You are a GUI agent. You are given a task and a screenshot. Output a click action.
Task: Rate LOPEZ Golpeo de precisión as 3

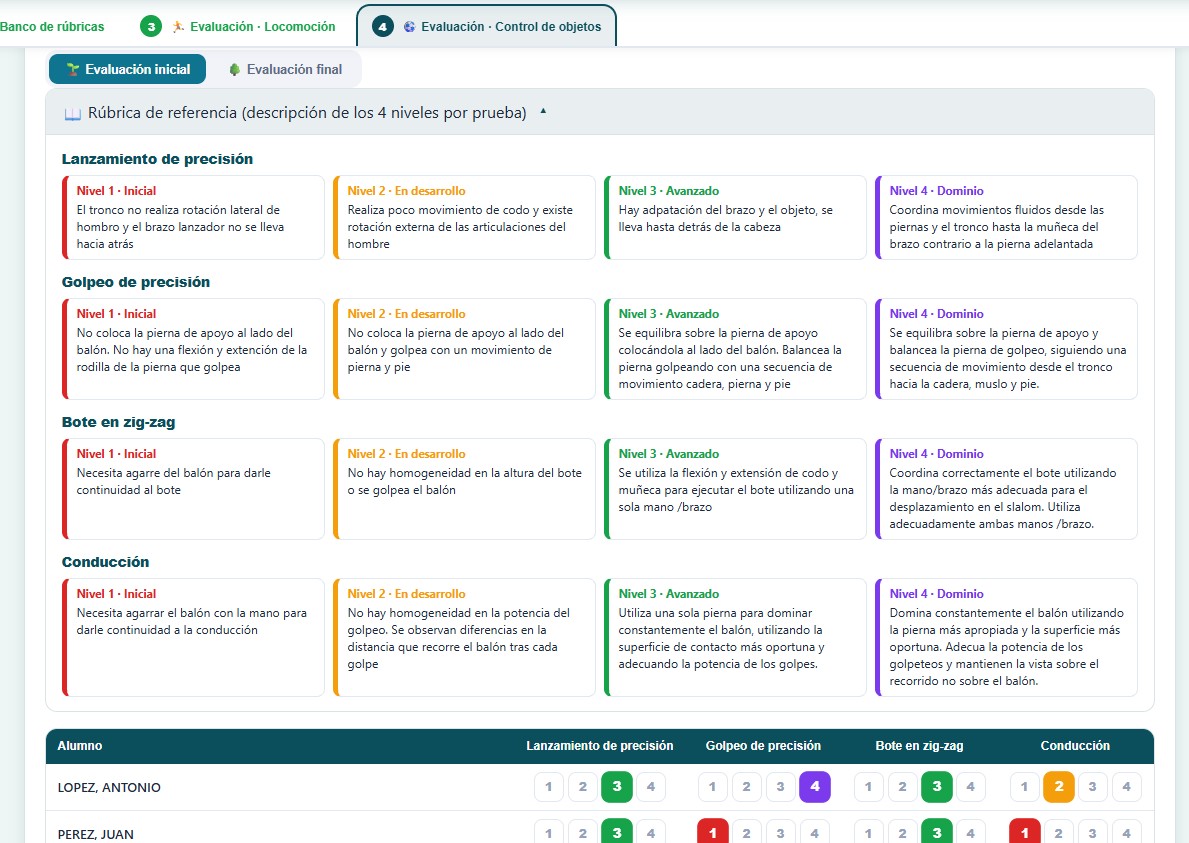780,787
